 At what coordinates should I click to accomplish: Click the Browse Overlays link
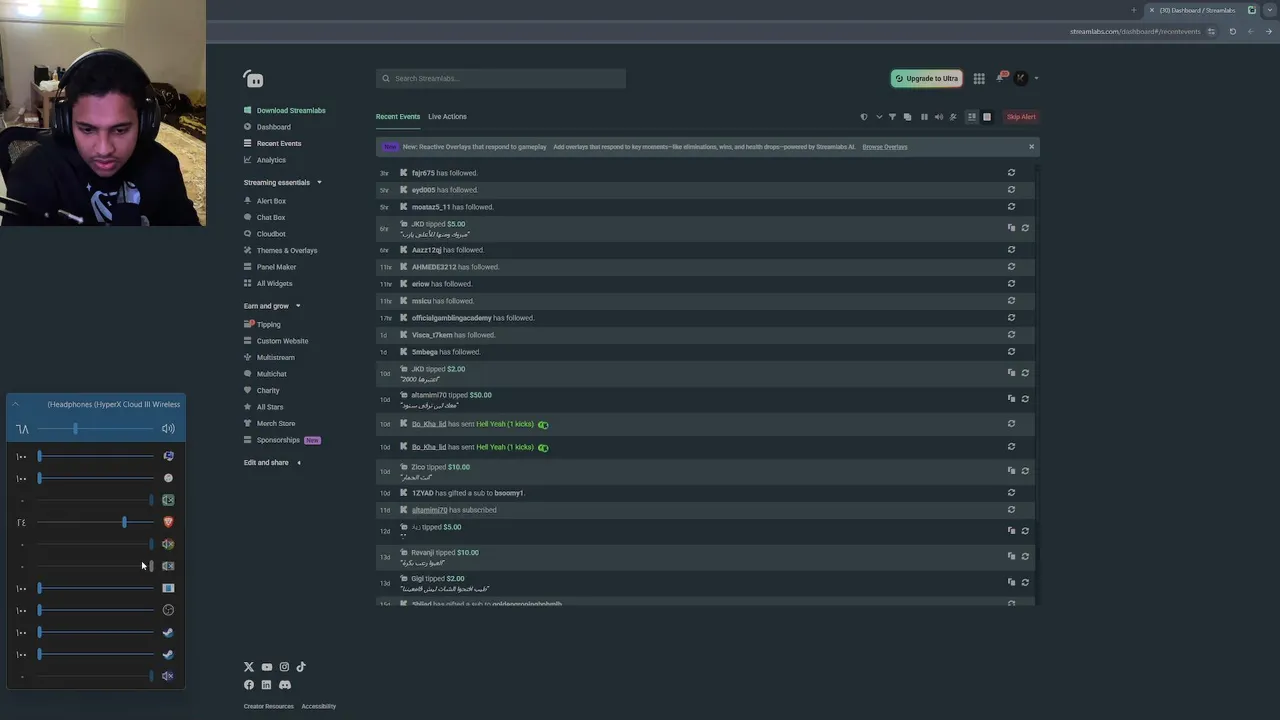(884, 147)
